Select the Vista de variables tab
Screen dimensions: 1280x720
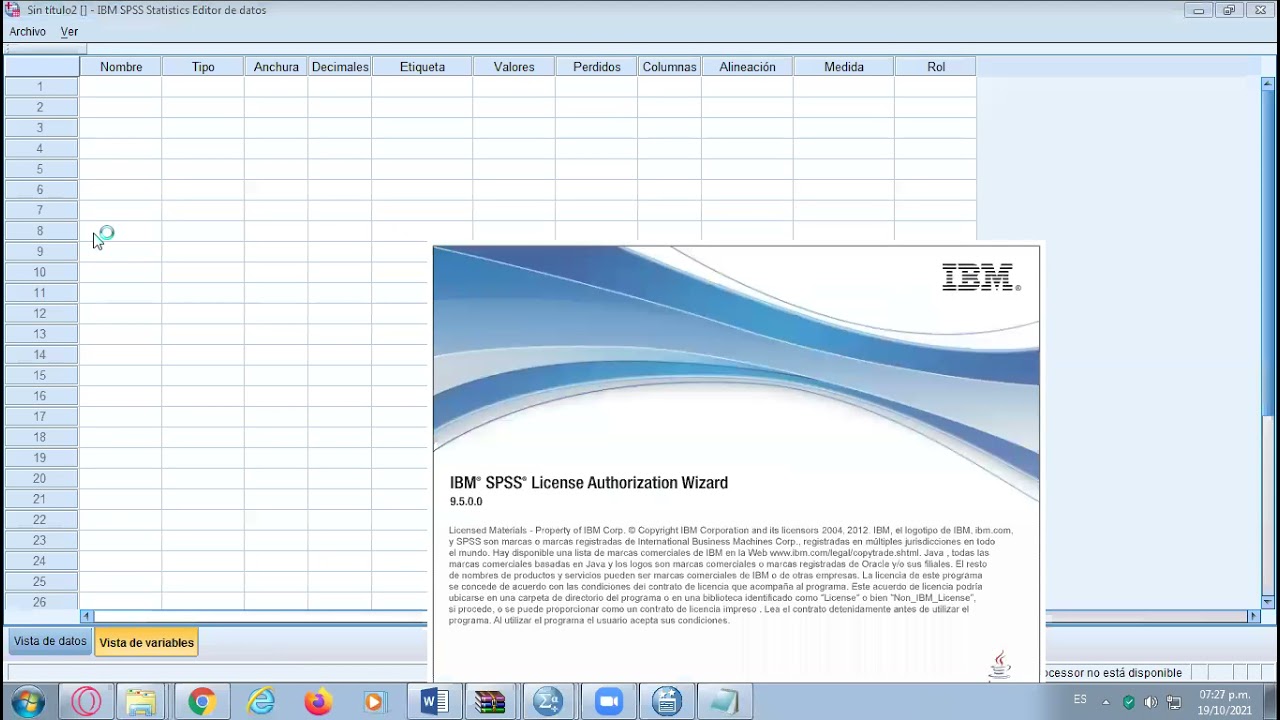[x=147, y=642]
